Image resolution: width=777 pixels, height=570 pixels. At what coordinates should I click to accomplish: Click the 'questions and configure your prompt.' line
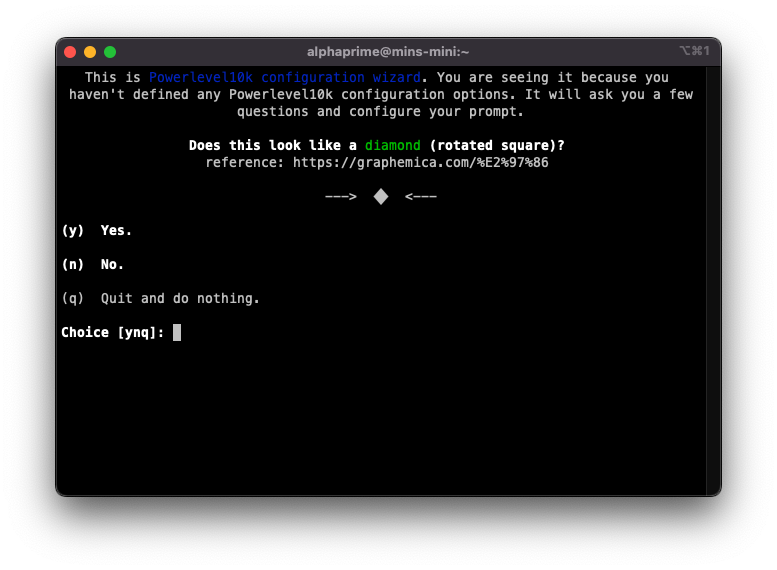(380, 112)
